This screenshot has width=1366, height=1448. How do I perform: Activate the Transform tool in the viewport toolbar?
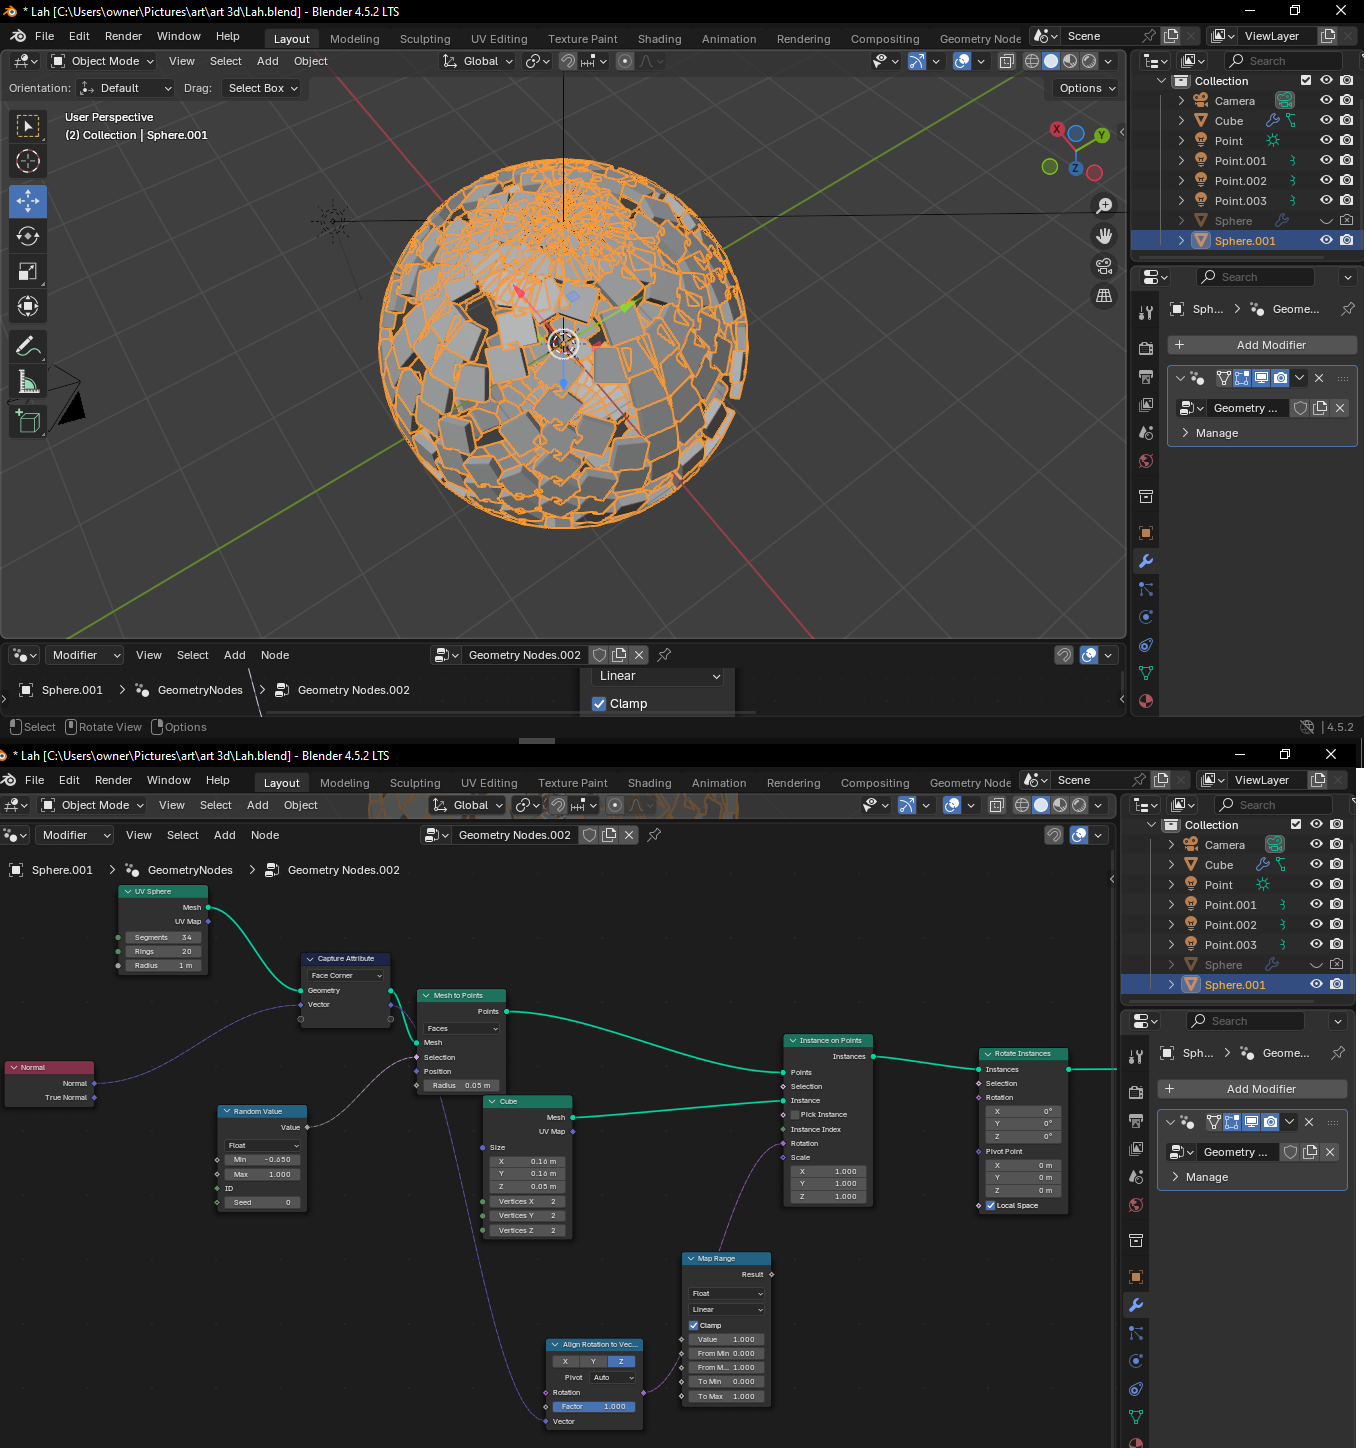28,306
